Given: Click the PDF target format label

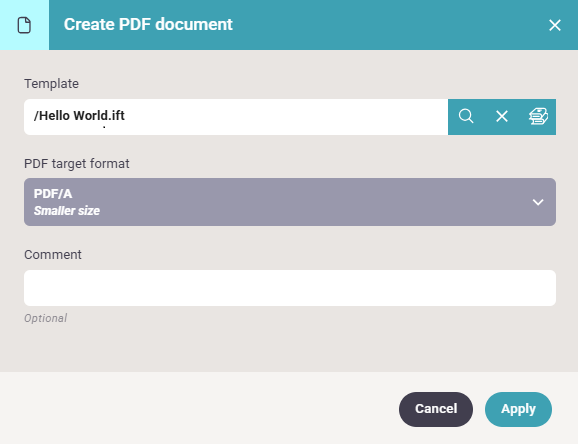Looking at the screenshot, I should 77,163.
